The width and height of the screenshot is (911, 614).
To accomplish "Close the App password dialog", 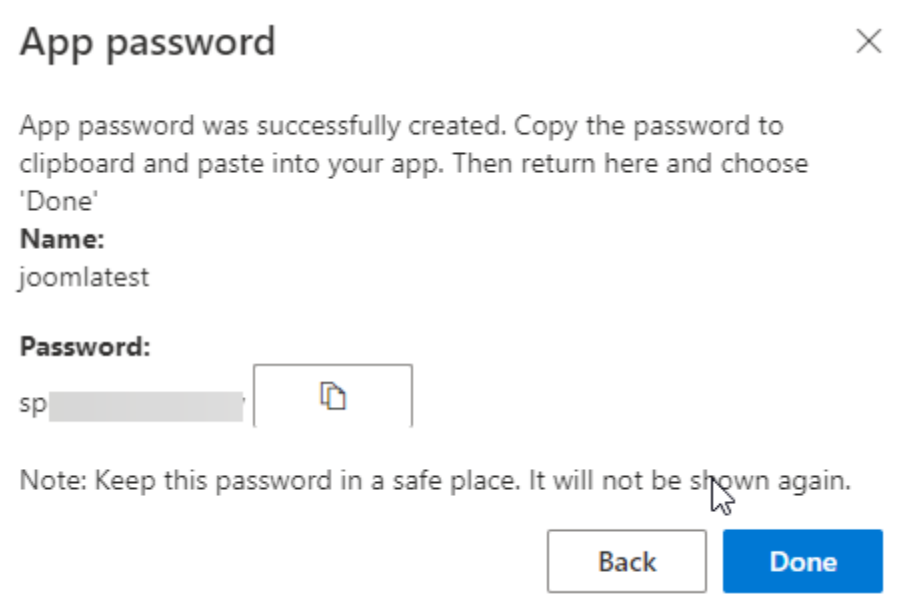I will pyautogui.click(x=869, y=42).
